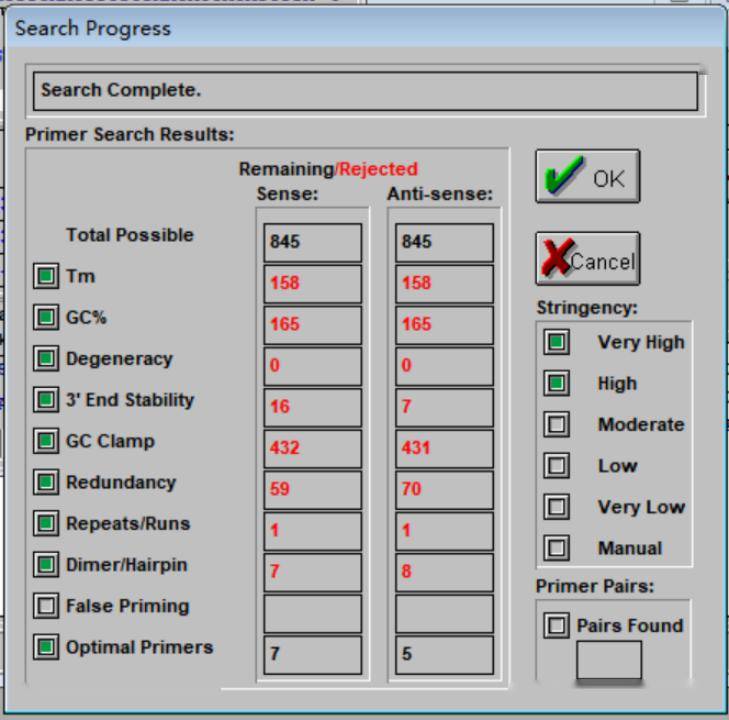The width and height of the screenshot is (729, 720).
Task: Toggle the Tm criterion checkbox
Action: coord(46,277)
